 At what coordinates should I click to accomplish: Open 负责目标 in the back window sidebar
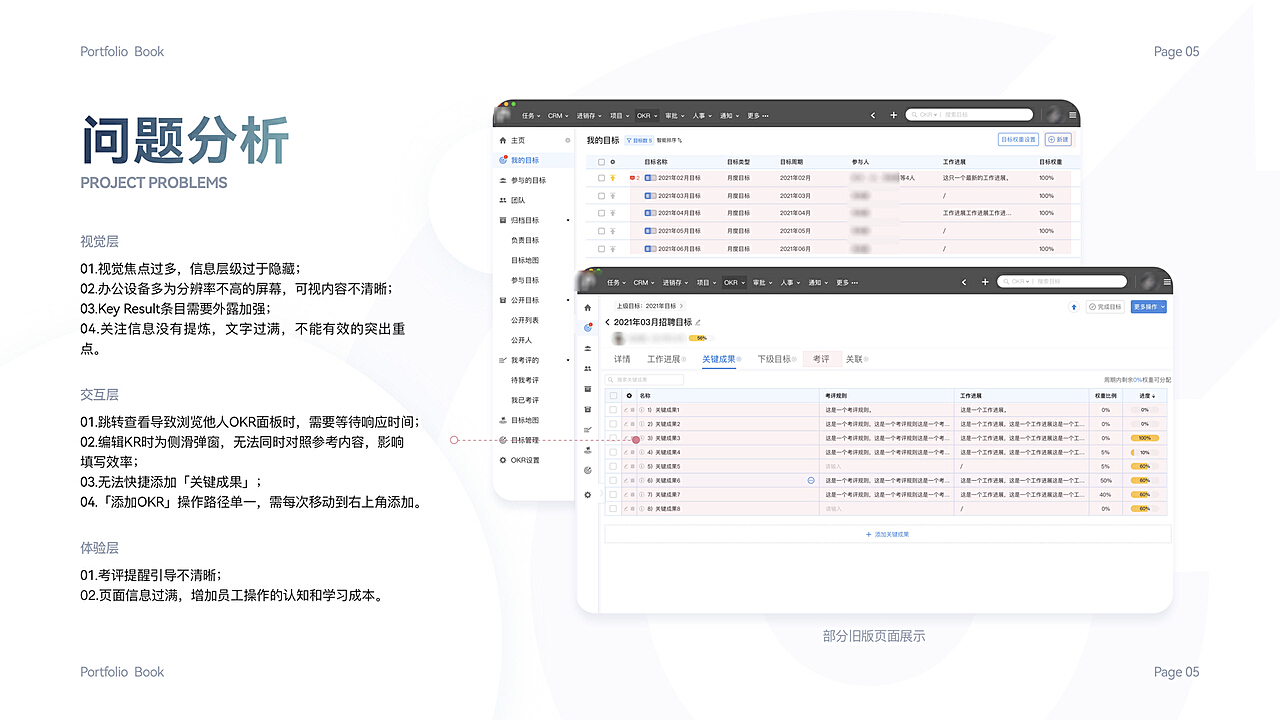click(x=525, y=240)
